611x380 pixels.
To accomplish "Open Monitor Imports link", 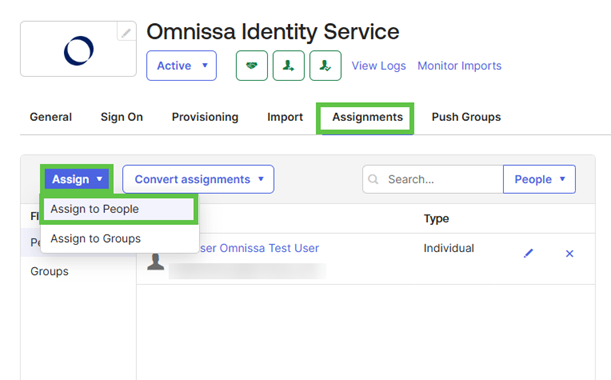I will pyautogui.click(x=459, y=66).
